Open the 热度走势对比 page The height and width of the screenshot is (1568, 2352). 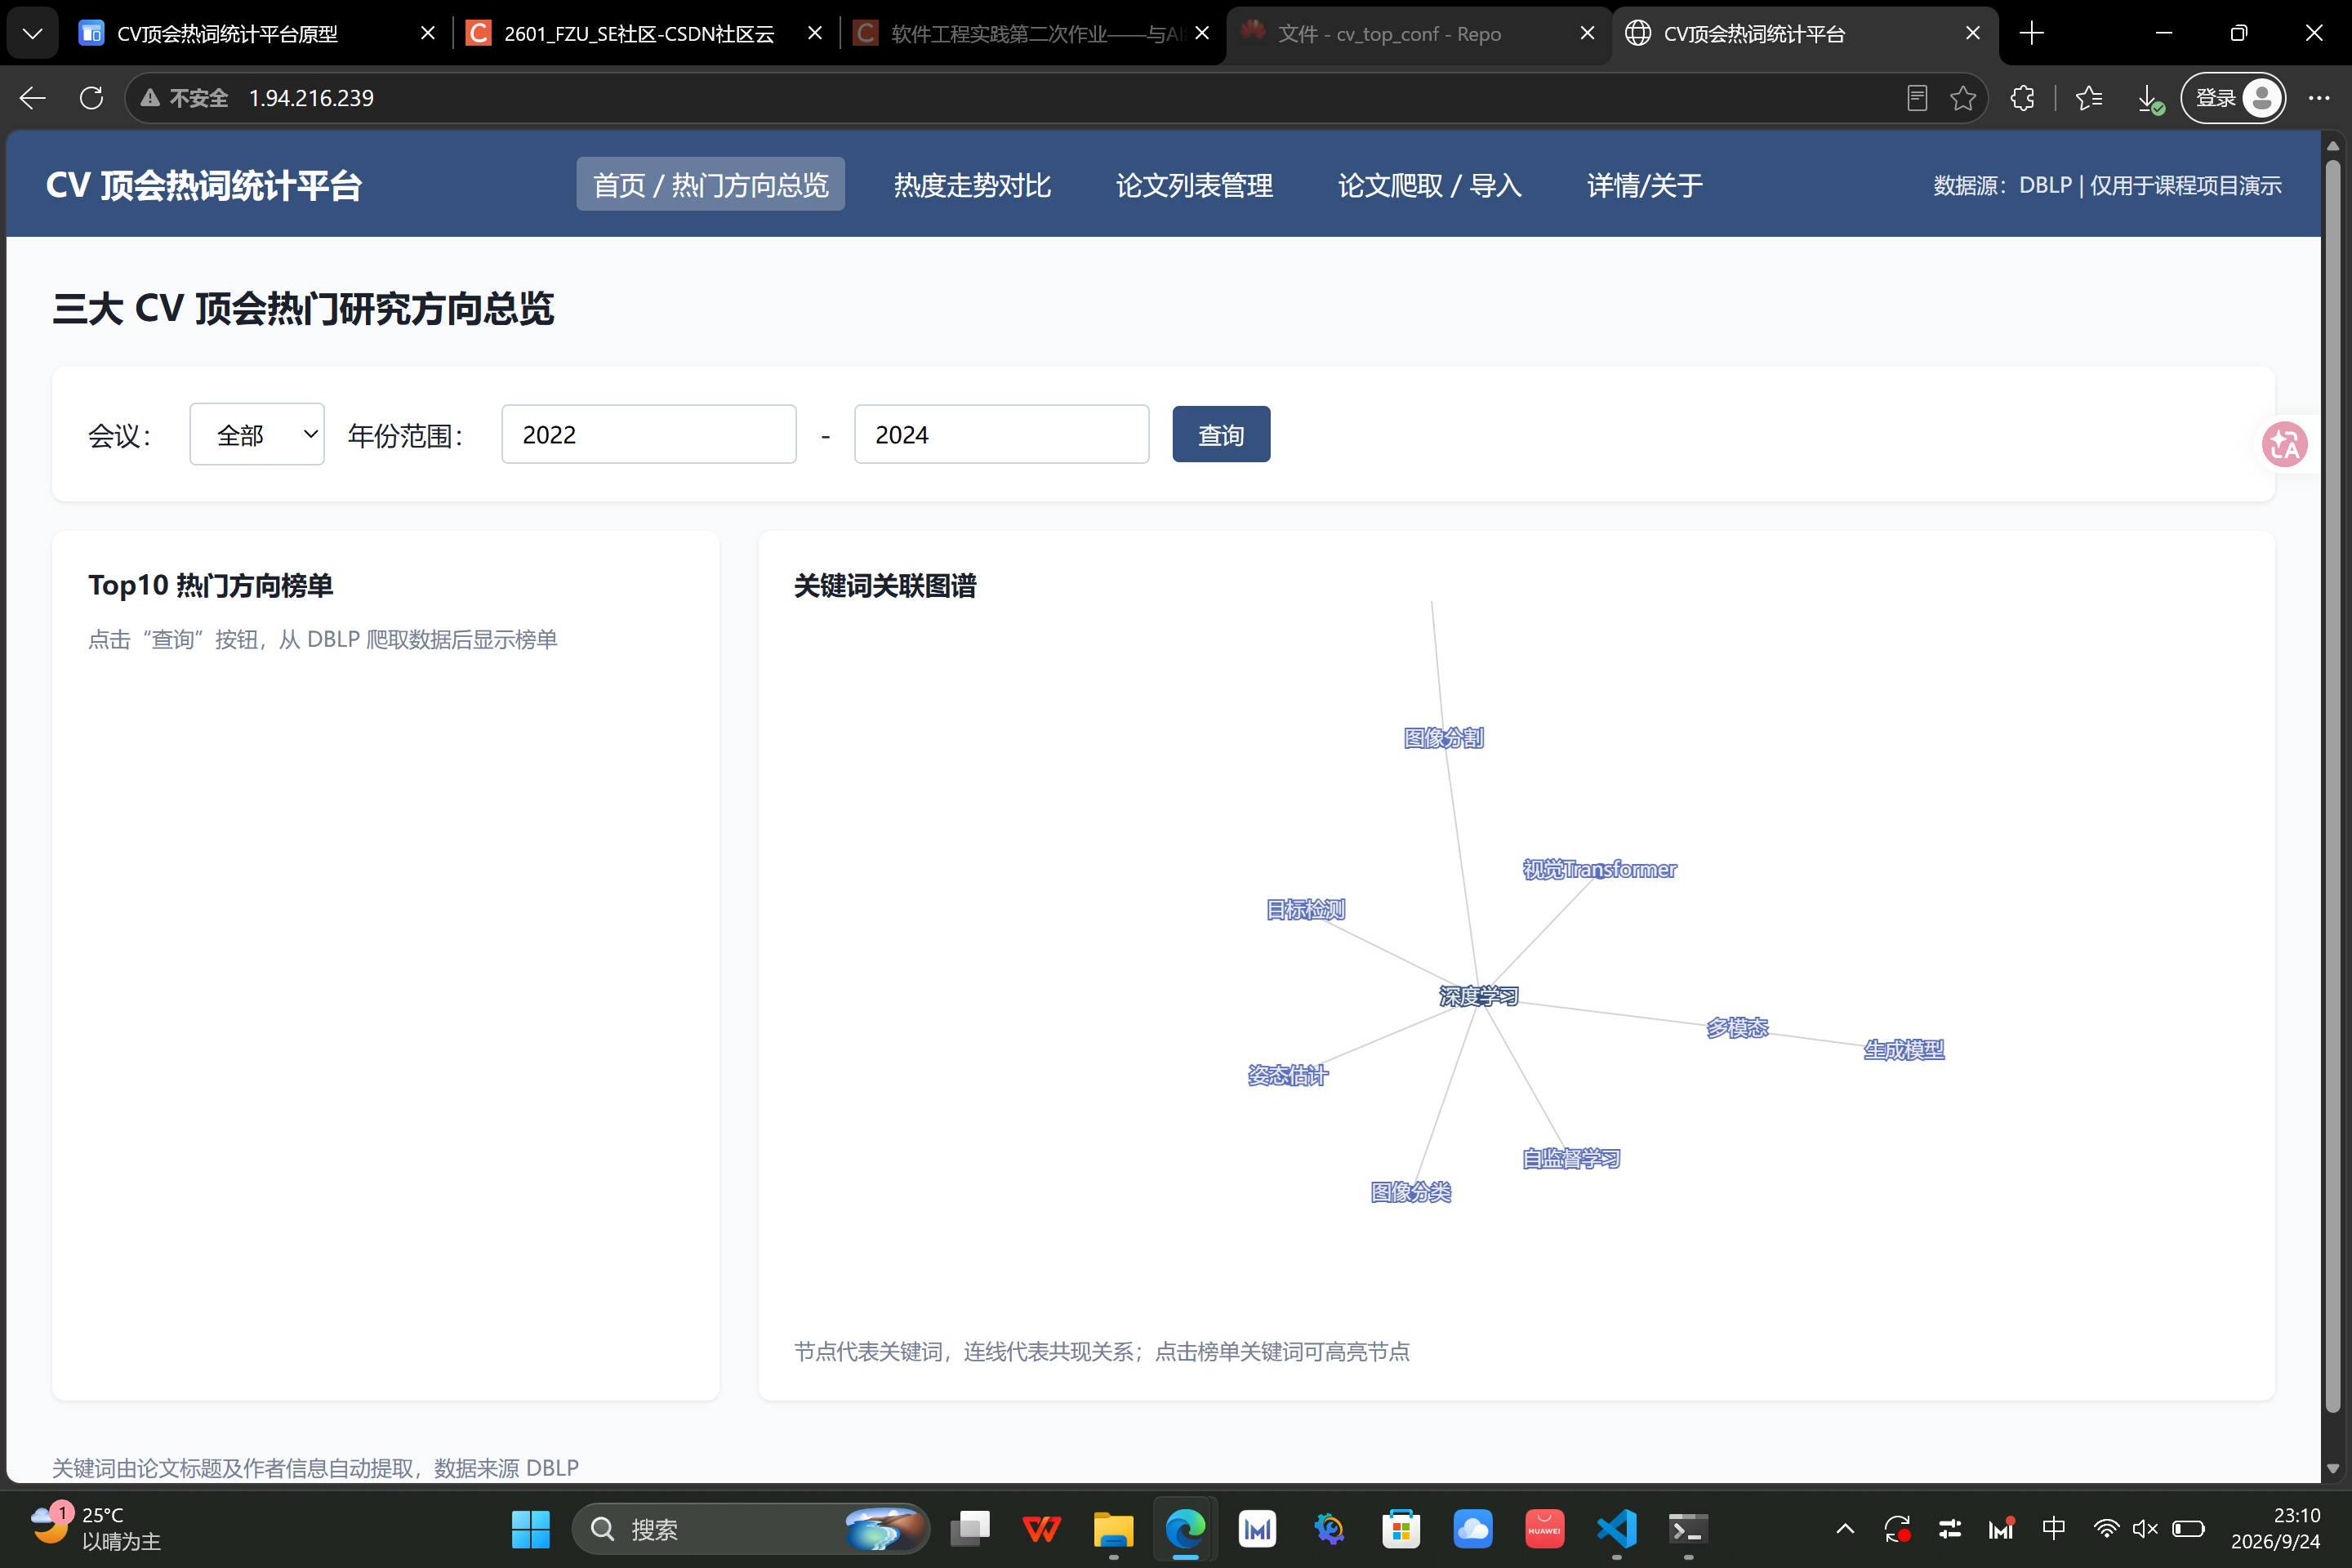click(972, 185)
